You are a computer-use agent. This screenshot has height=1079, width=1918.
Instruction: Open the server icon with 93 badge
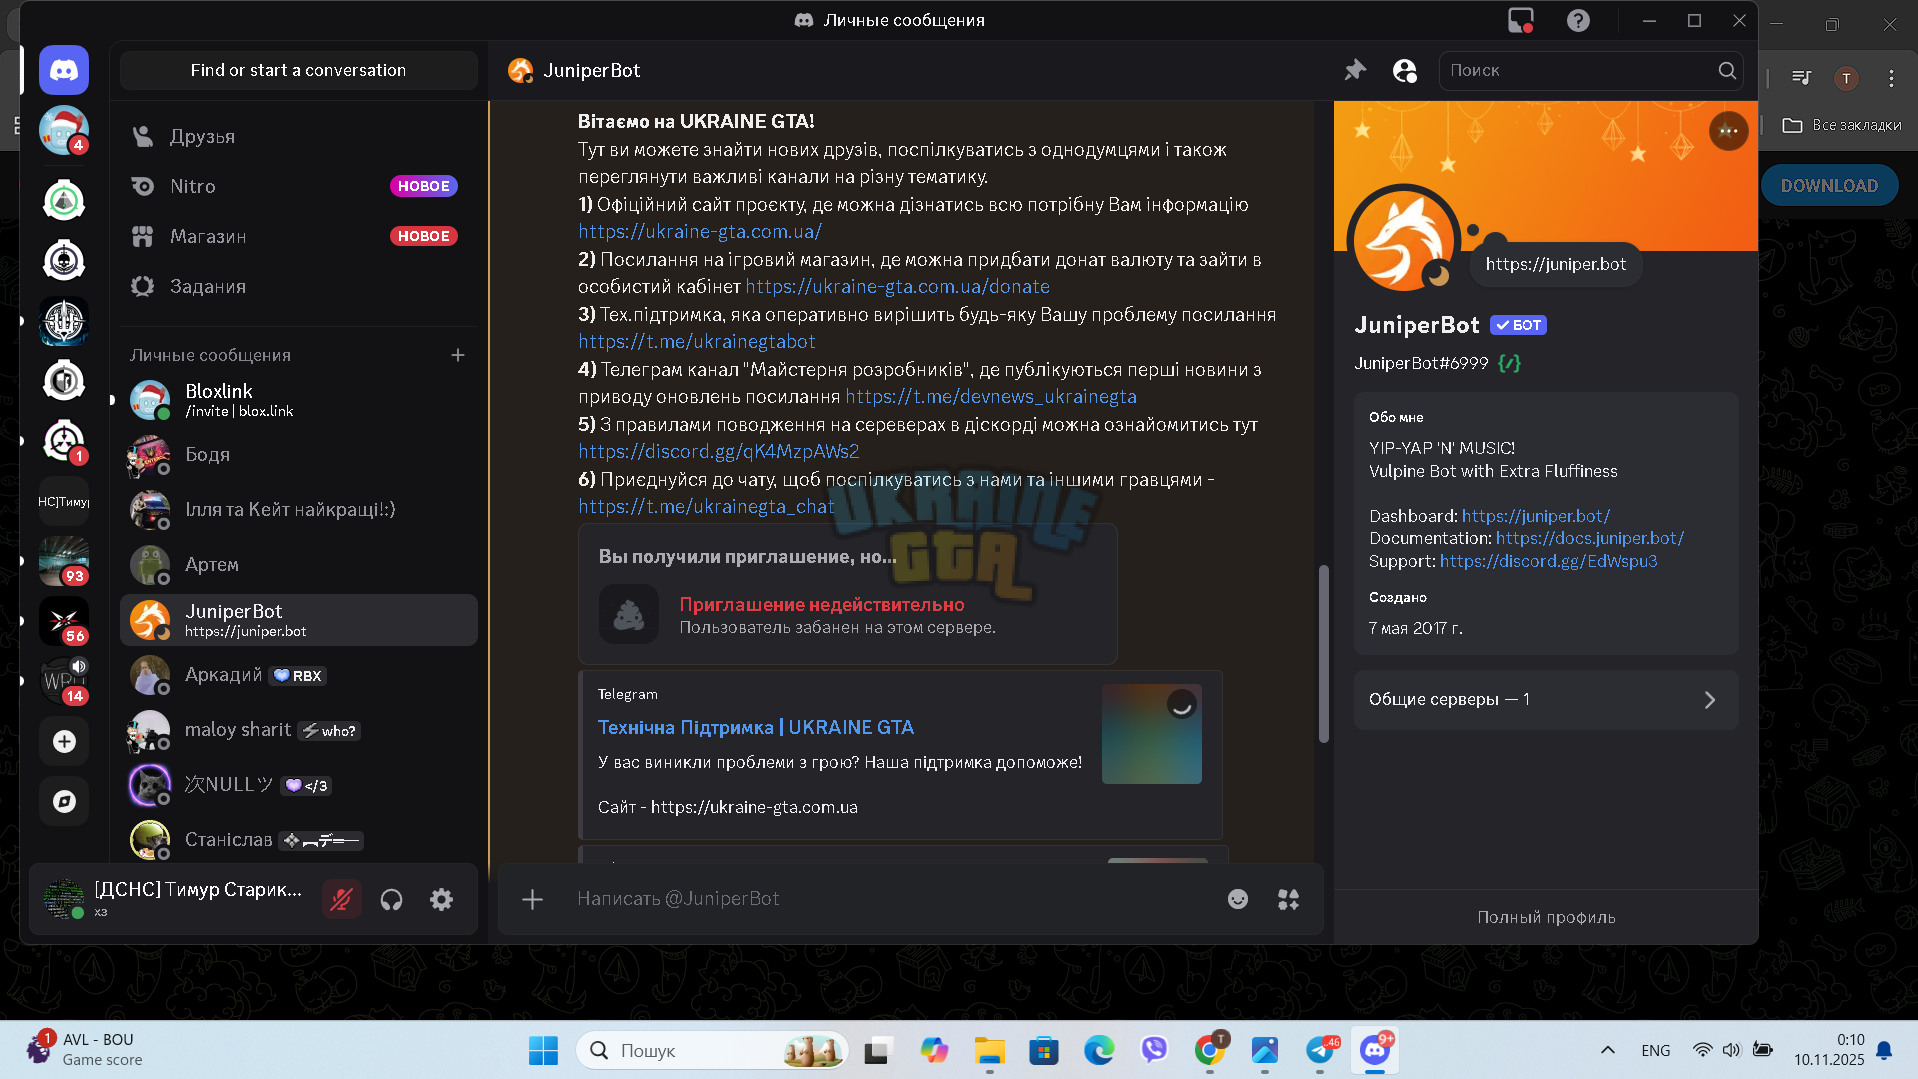click(64, 561)
